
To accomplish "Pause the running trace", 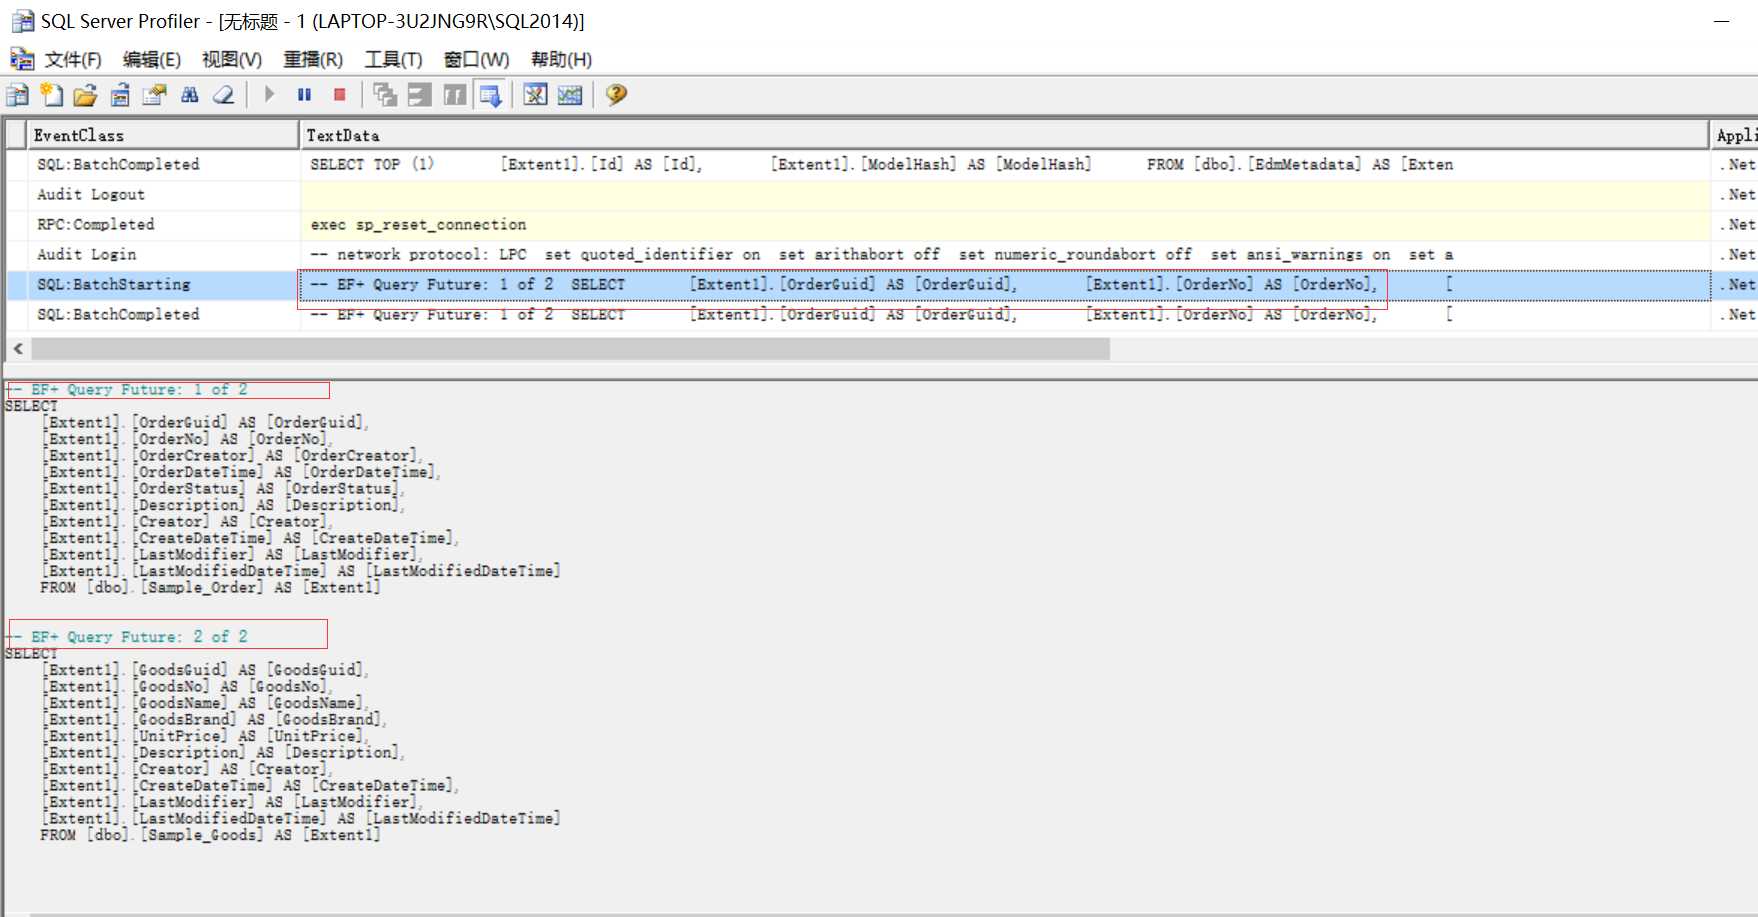I will tap(305, 95).
